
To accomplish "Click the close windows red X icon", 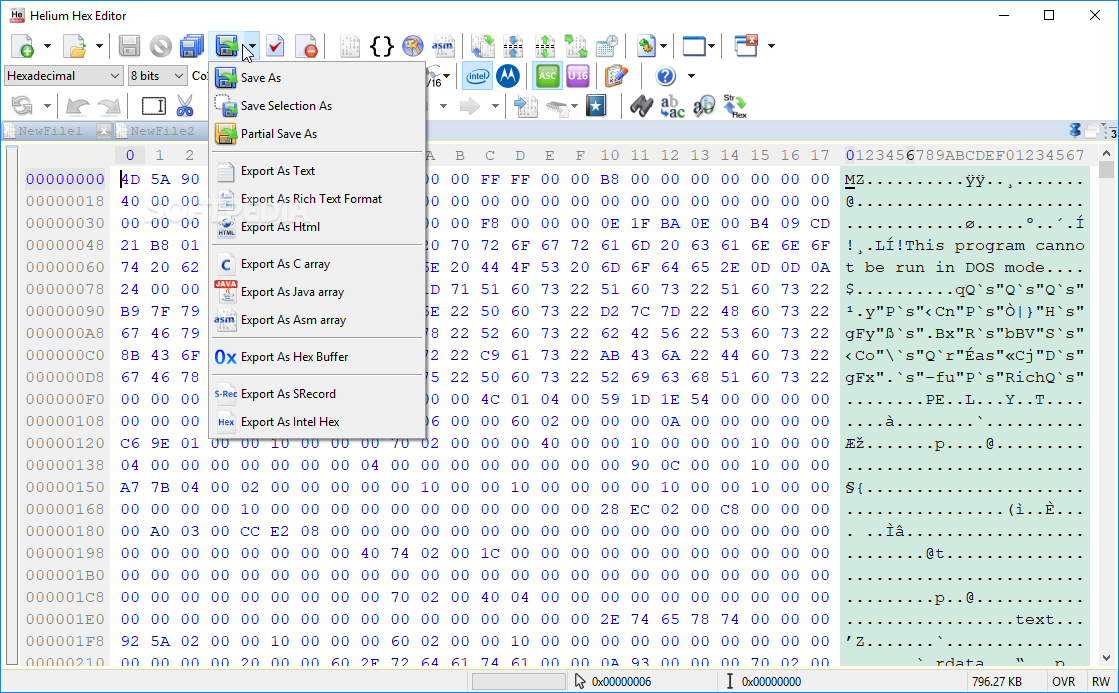I will point(746,46).
